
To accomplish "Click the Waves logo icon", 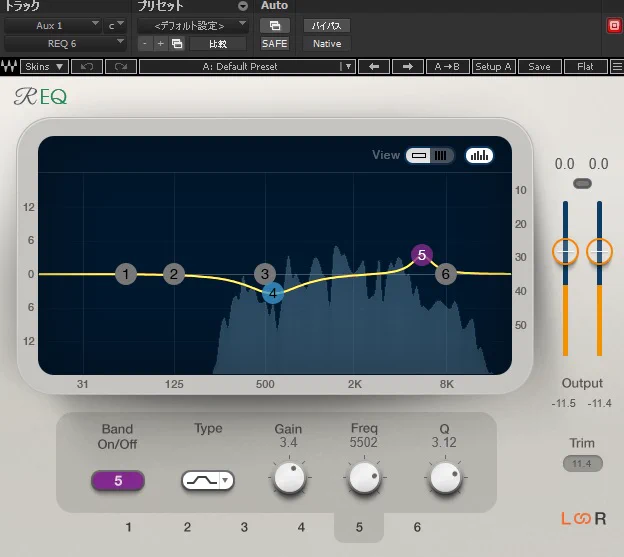I will click(9, 66).
